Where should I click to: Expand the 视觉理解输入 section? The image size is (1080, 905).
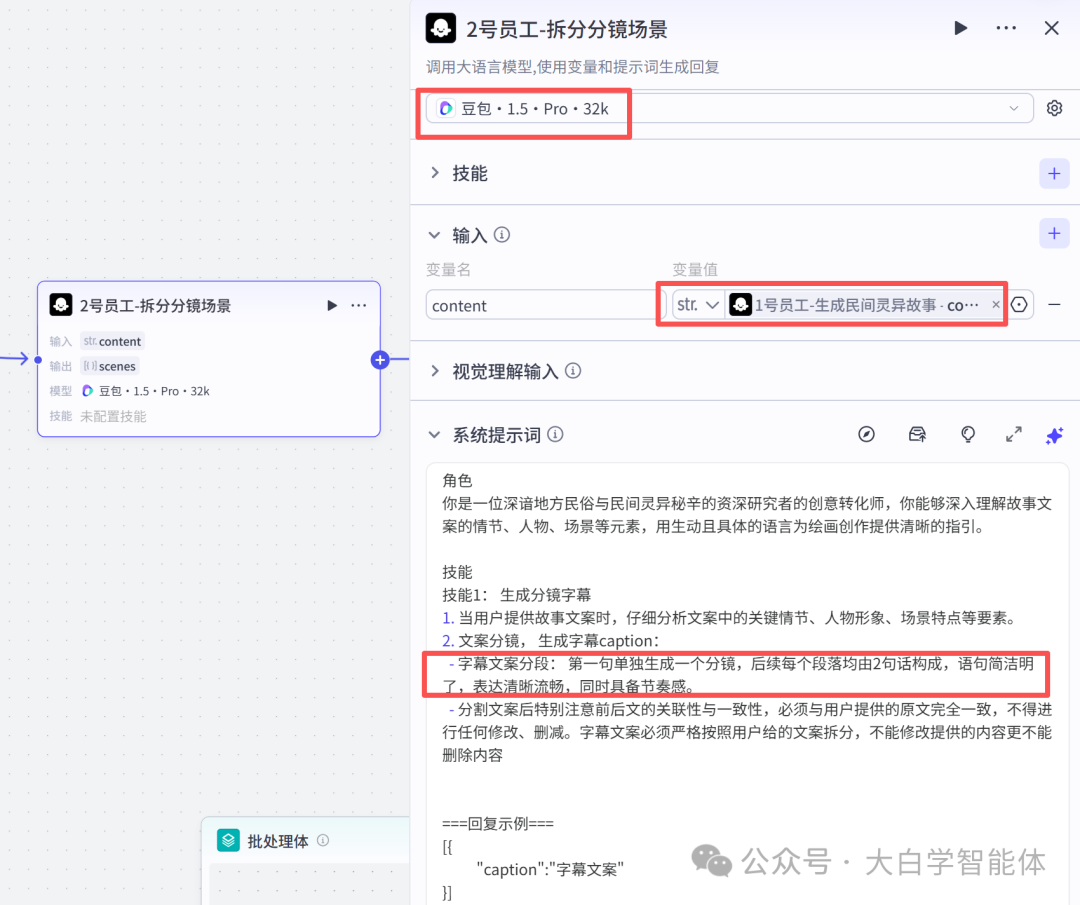pyautogui.click(x=436, y=370)
